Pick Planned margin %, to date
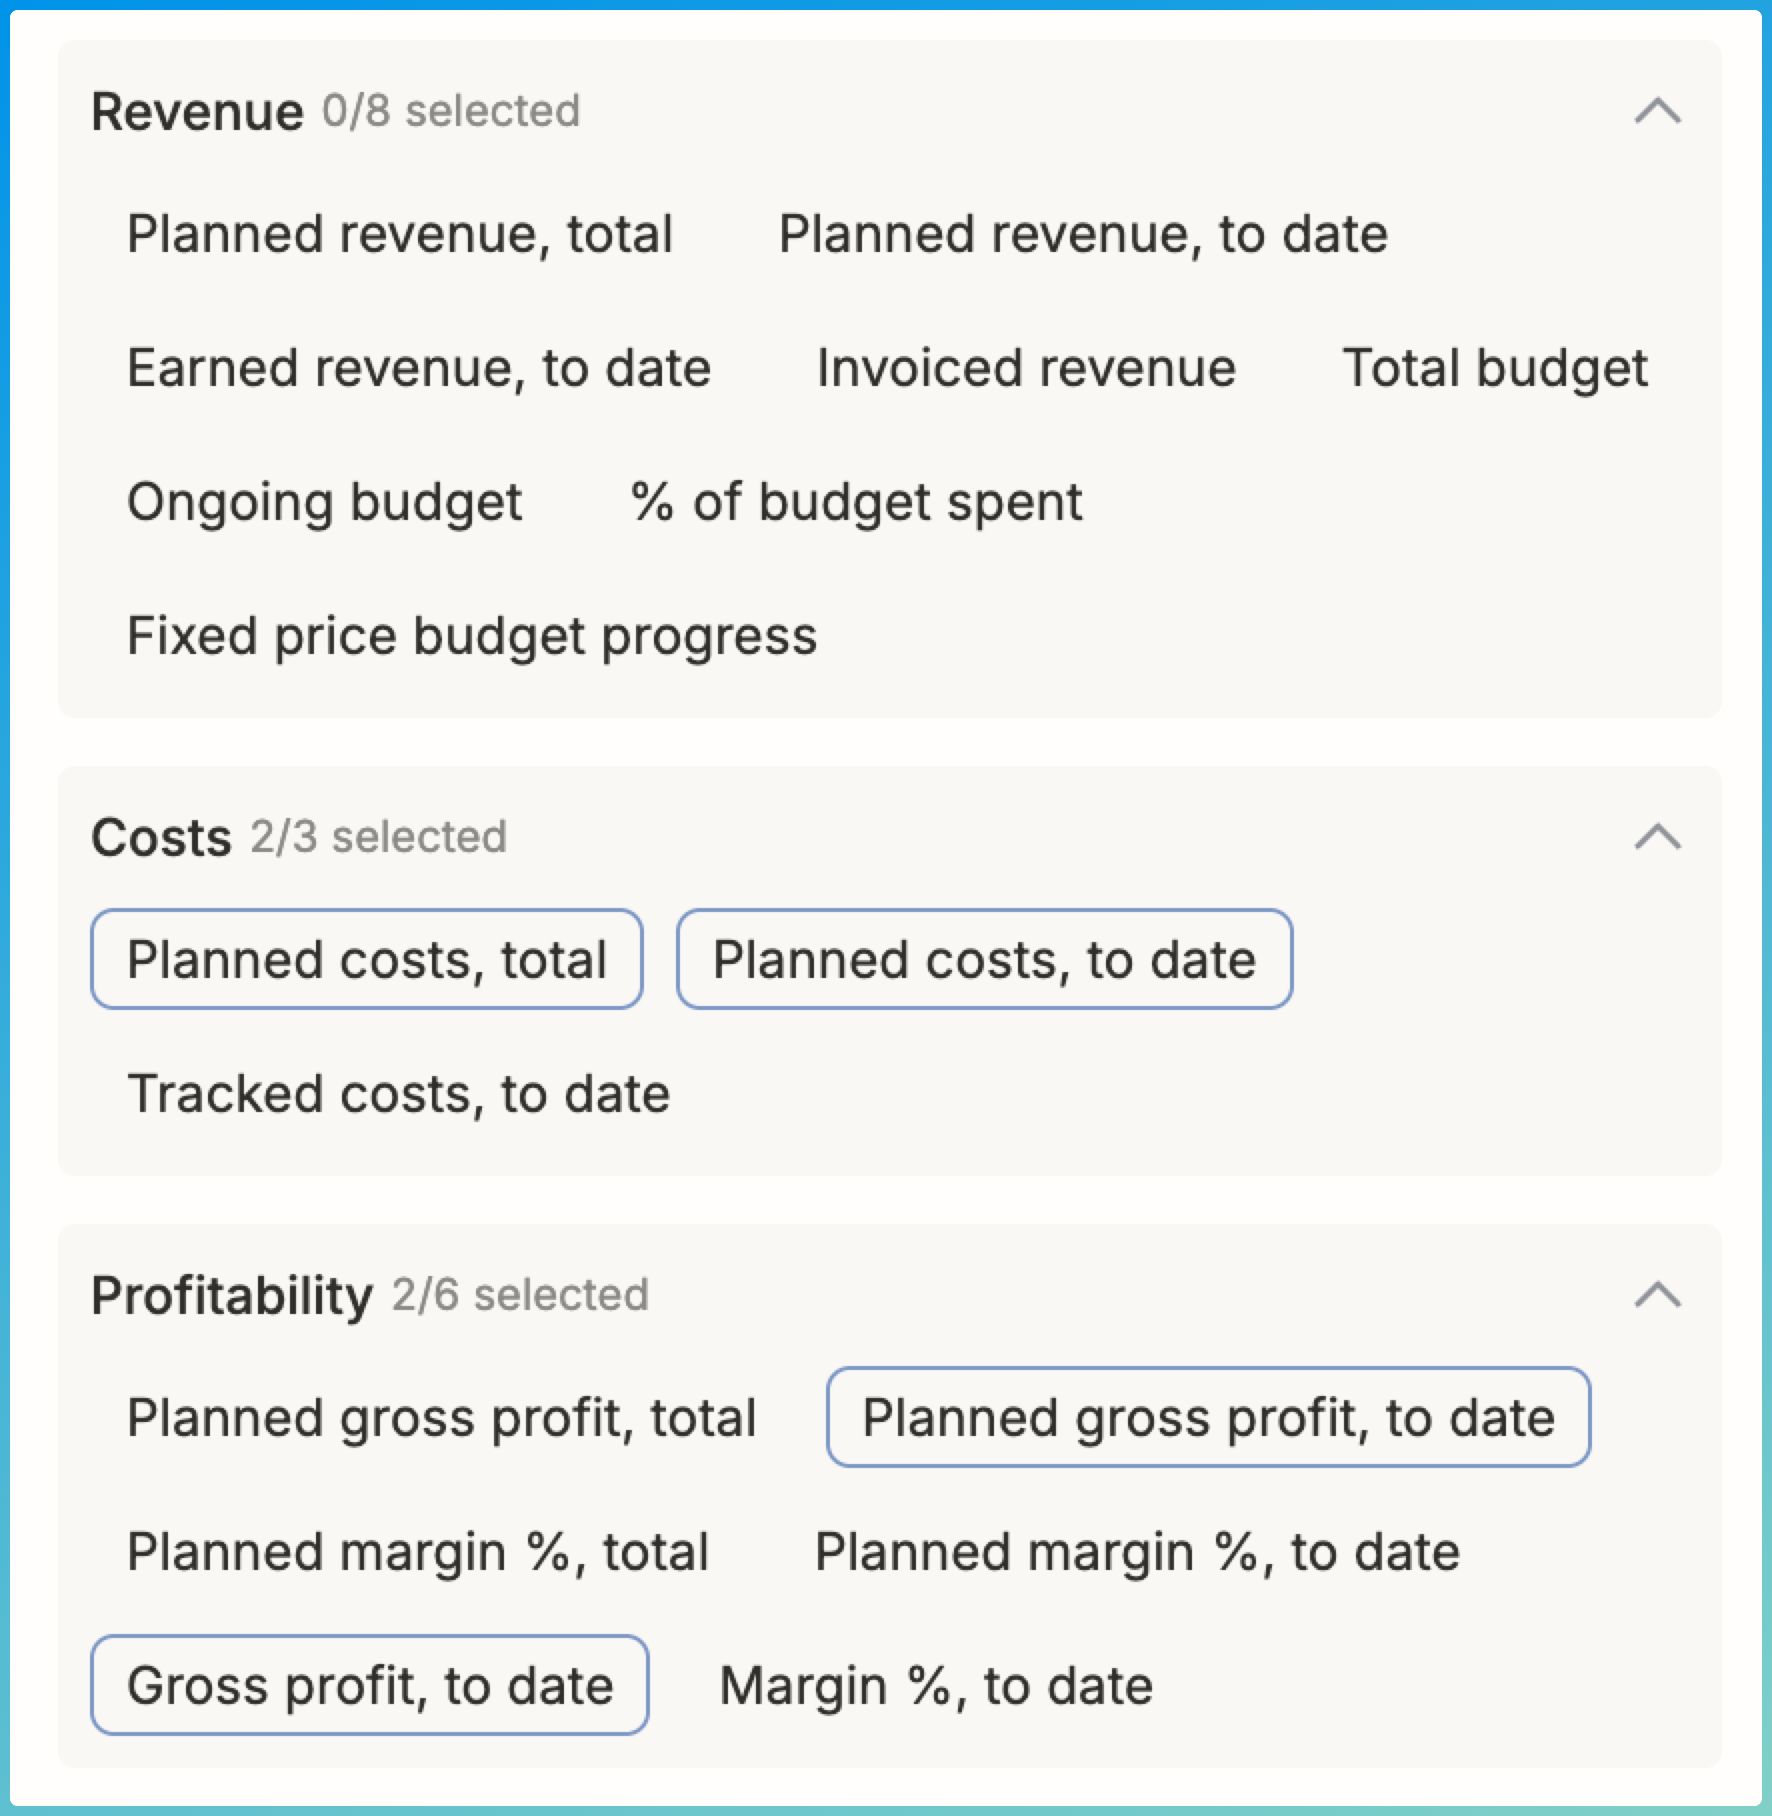The height and width of the screenshot is (1816, 1772). (1137, 1552)
